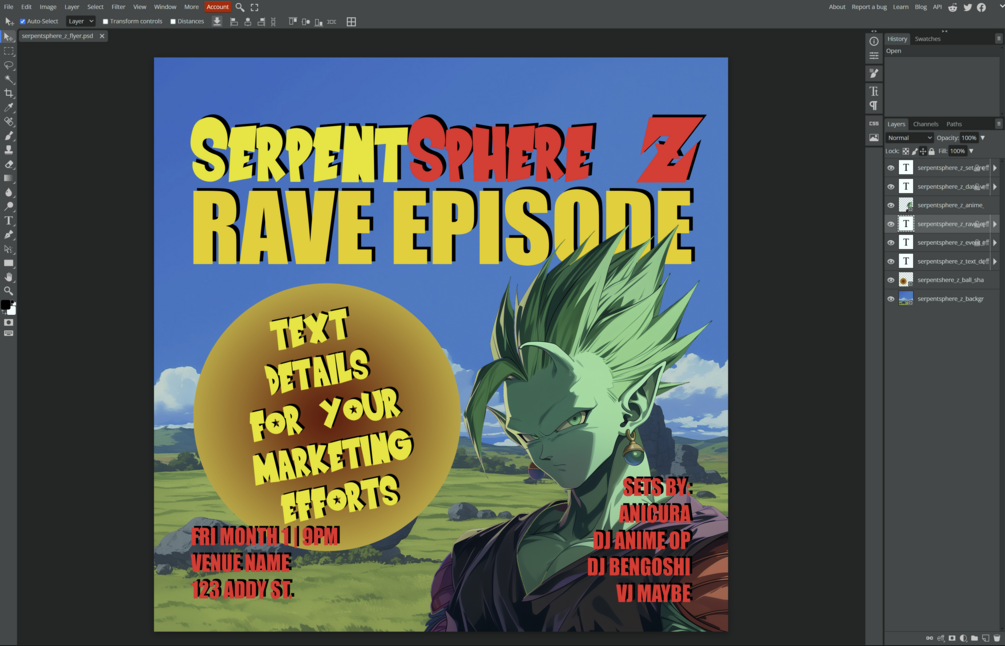Viewport: 1005px width, 646px height.
Task: Open the Reddit icon link
Action: point(953,7)
